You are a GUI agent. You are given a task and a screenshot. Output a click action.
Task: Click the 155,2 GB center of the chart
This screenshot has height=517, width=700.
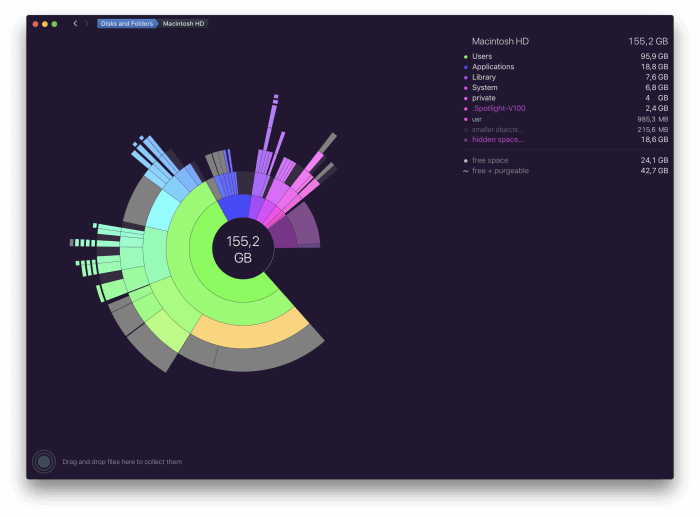pyautogui.click(x=243, y=249)
